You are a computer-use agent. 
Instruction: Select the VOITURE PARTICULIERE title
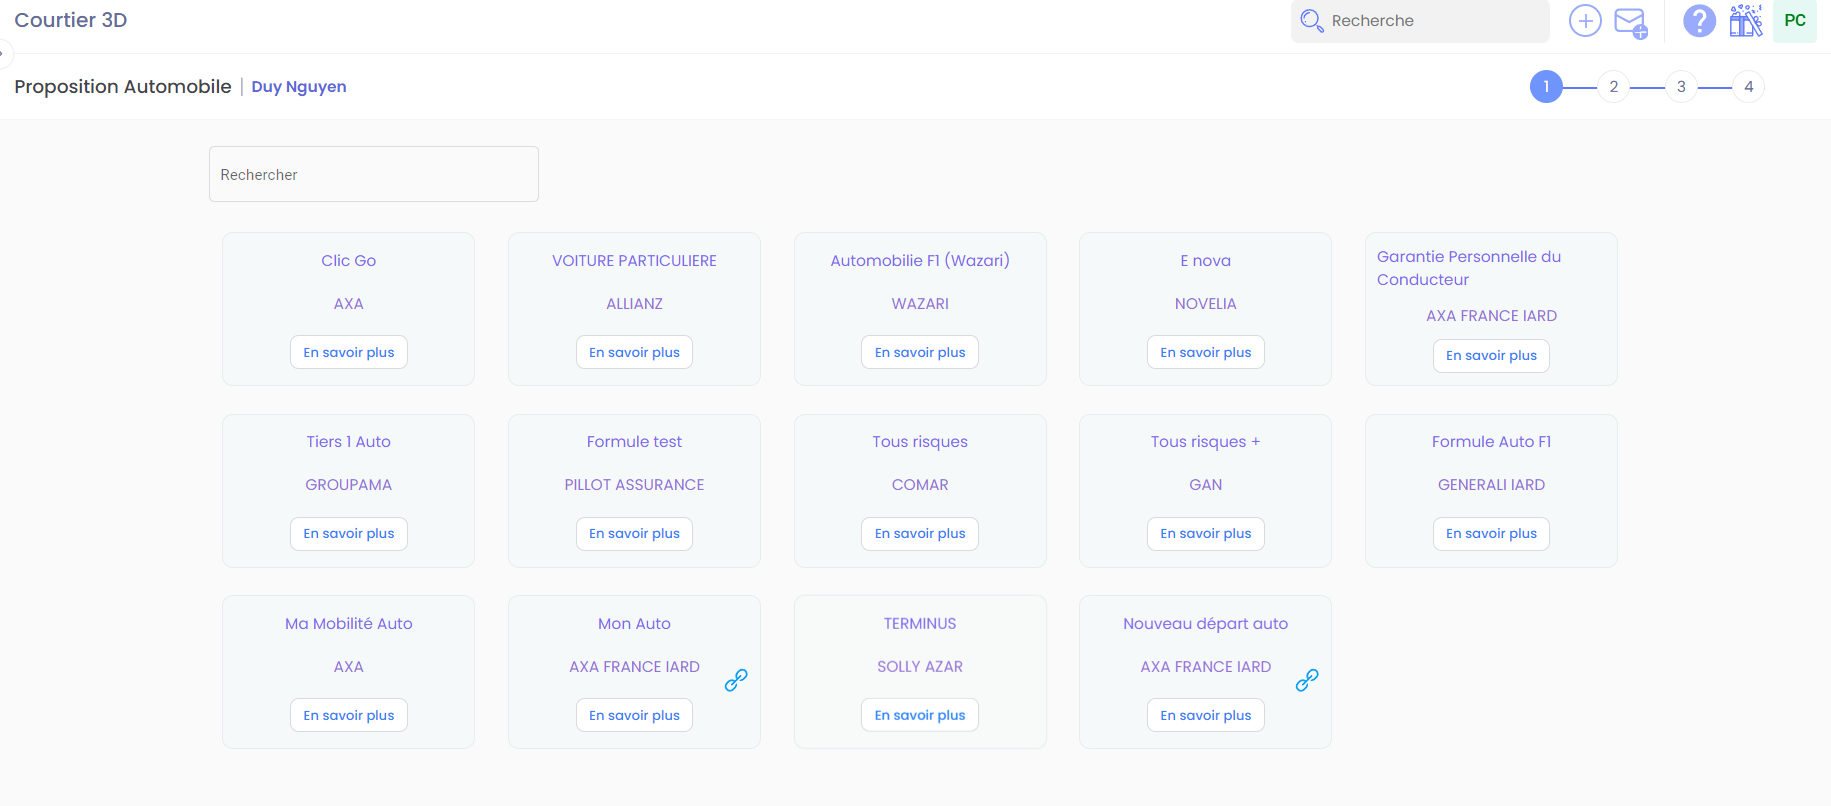pyautogui.click(x=634, y=261)
